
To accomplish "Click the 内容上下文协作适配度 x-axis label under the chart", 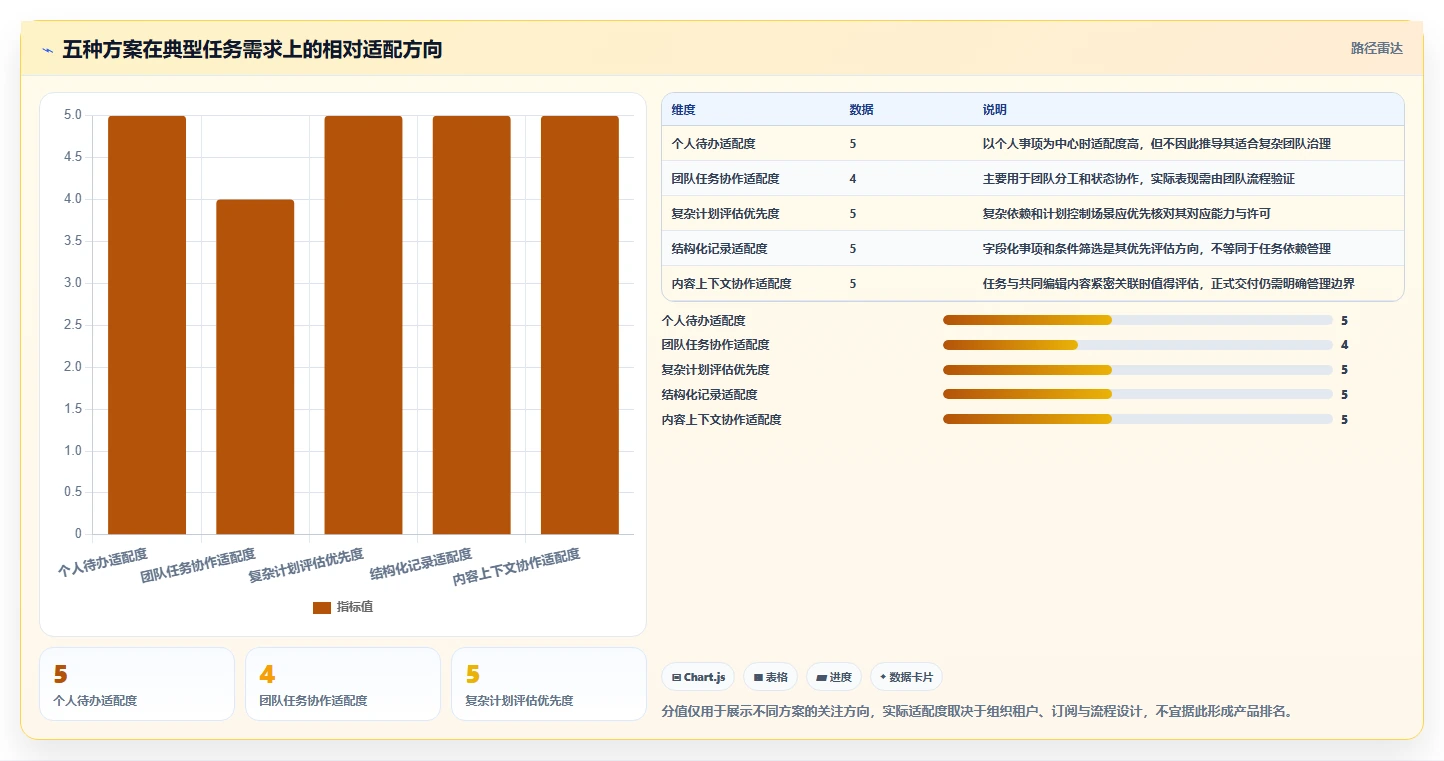I will point(517,567).
